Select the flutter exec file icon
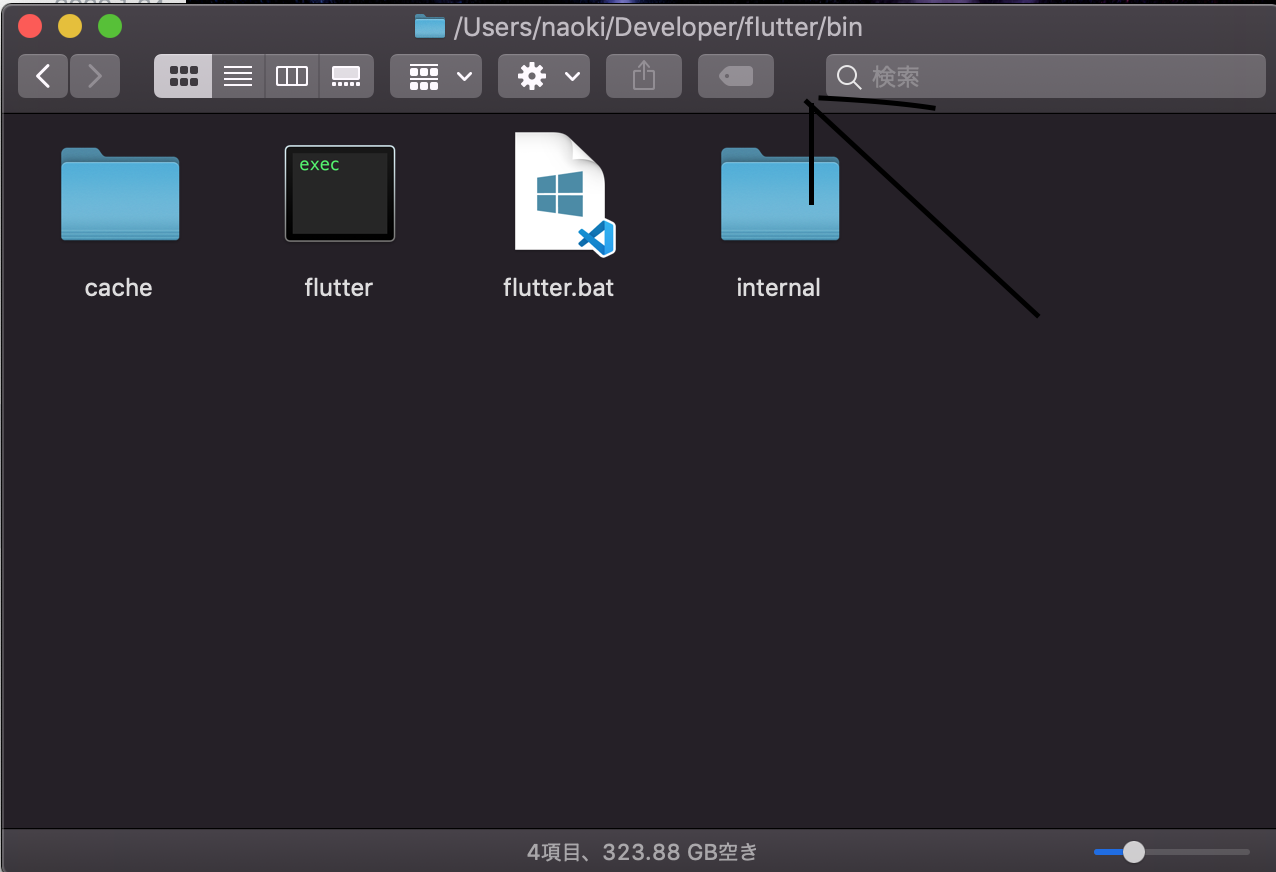 pyautogui.click(x=340, y=194)
